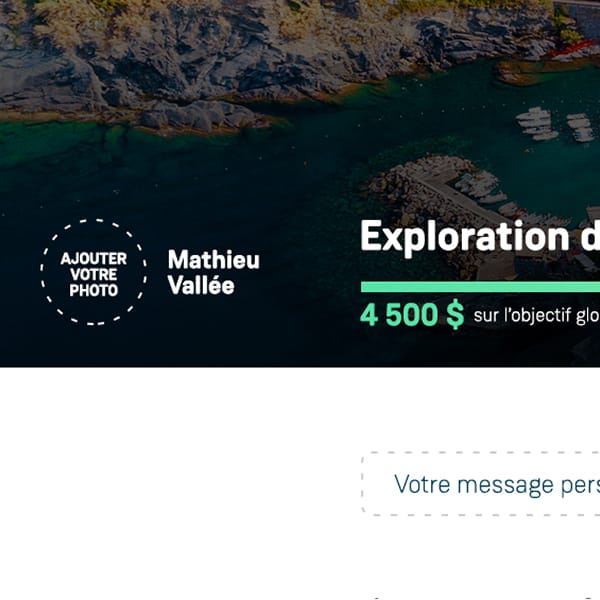Screen dimensions: 600x600
Task: Click the green dollar sign after 4 500
Action: click(x=455, y=315)
